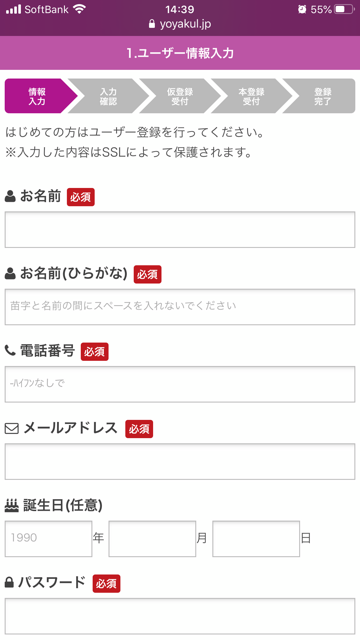Focus the birth year field showing 1990
This screenshot has width=360, height=640.
click(49, 538)
